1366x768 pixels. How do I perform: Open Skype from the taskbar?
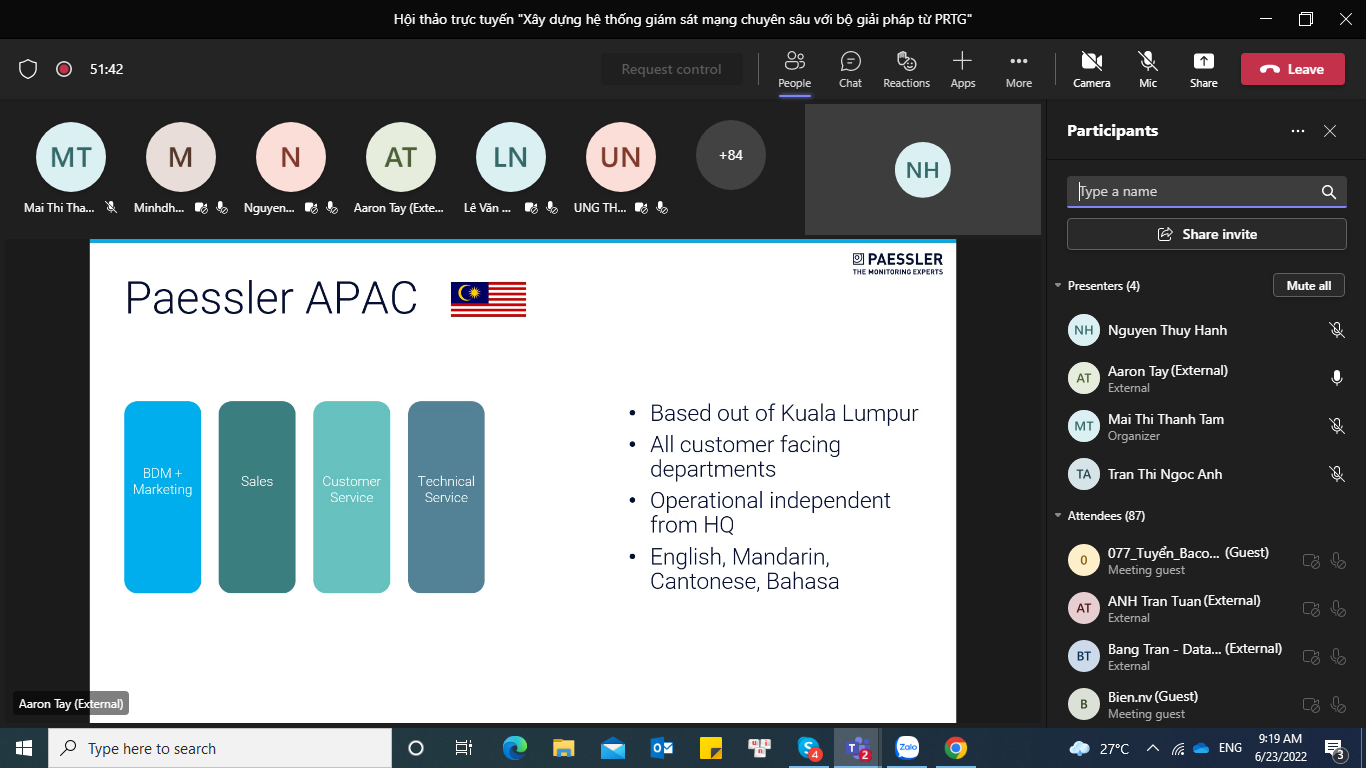(809, 748)
